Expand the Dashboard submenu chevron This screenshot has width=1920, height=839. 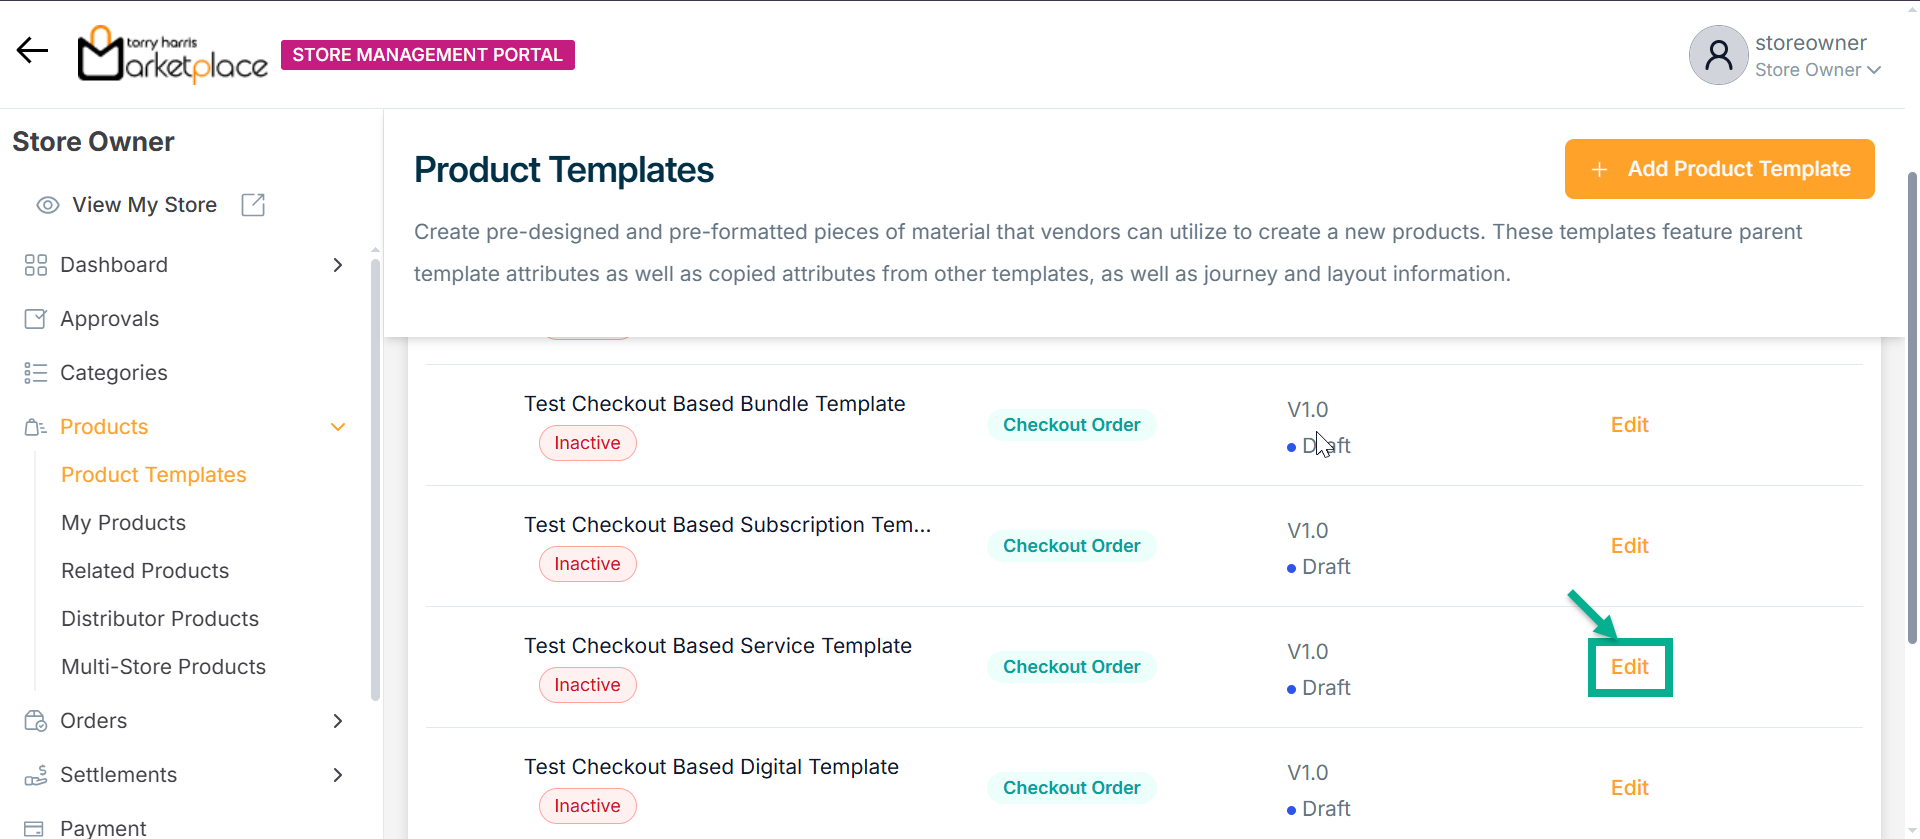[338, 265]
